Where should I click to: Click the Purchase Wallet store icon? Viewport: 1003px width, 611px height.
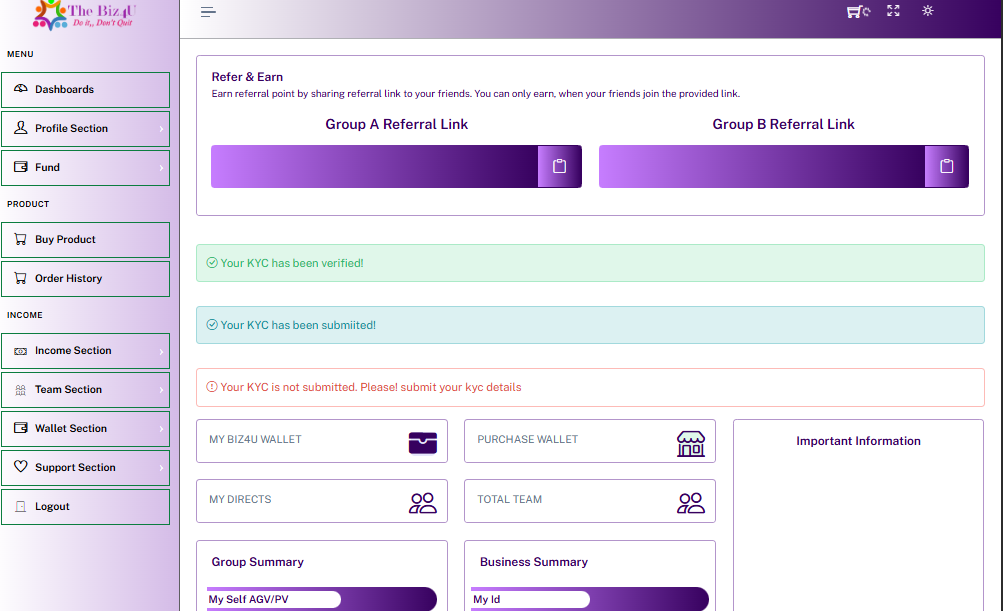(x=690, y=443)
